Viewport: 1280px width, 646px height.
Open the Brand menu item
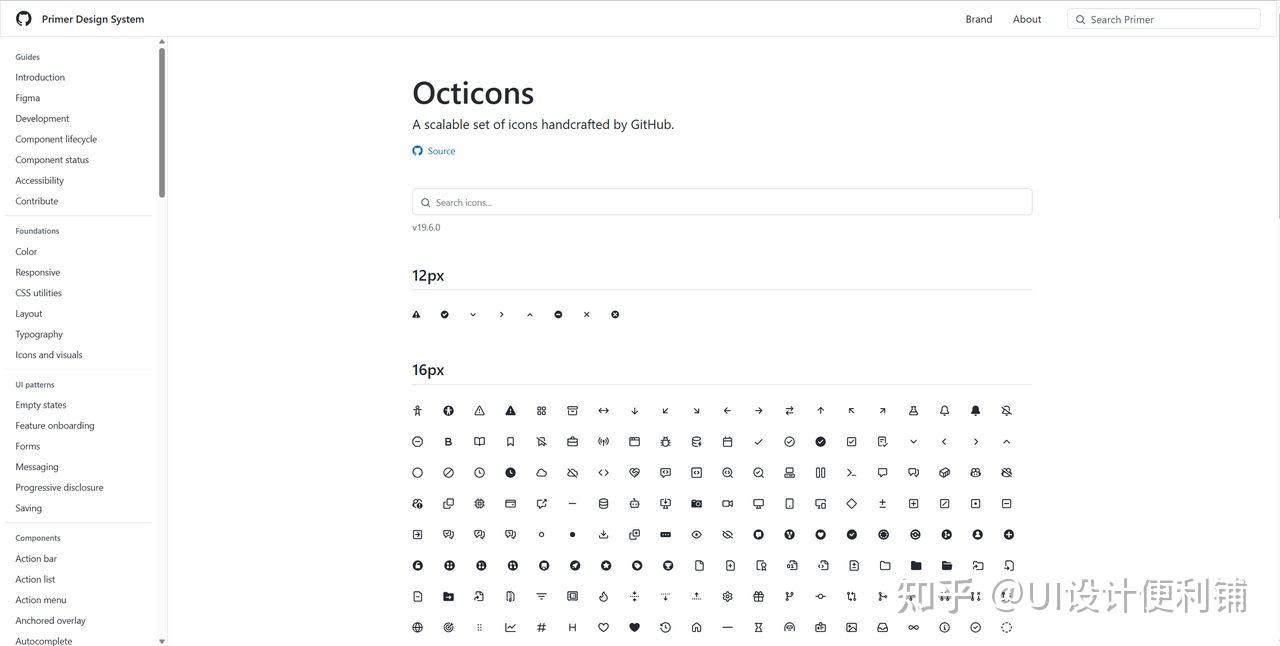tap(979, 19)
